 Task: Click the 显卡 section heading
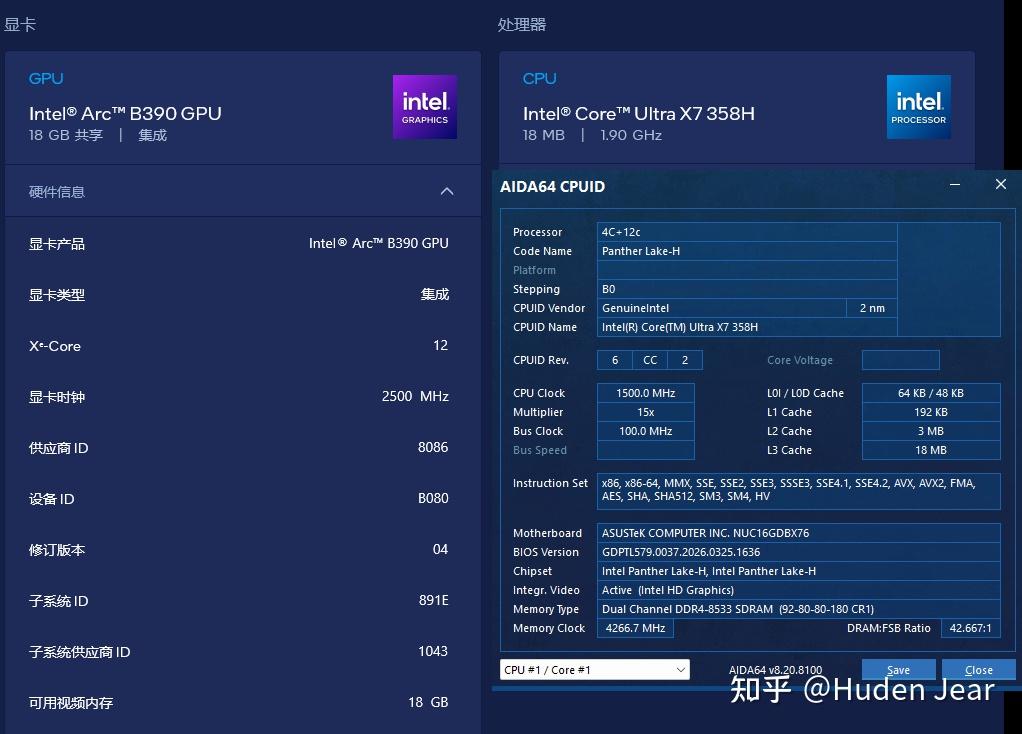click(x=20, y=25)
